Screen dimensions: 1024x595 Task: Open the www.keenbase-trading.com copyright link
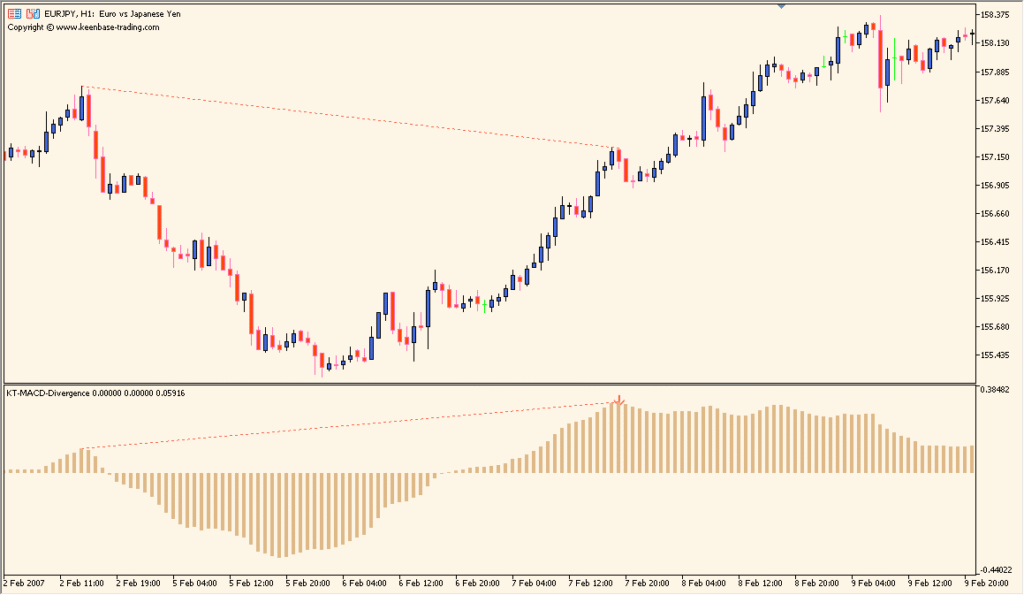[82, 27]
